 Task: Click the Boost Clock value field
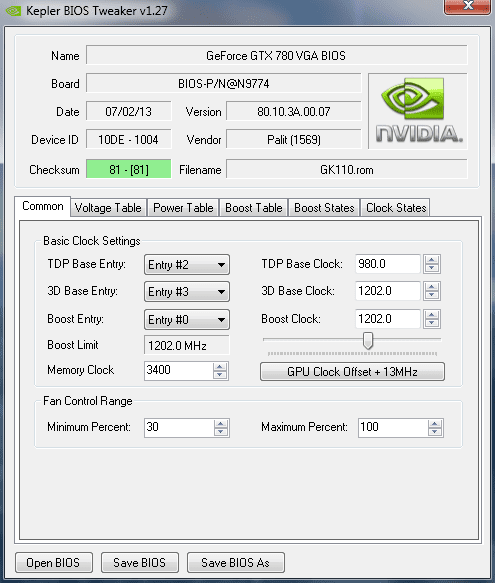tap(388, 319)
